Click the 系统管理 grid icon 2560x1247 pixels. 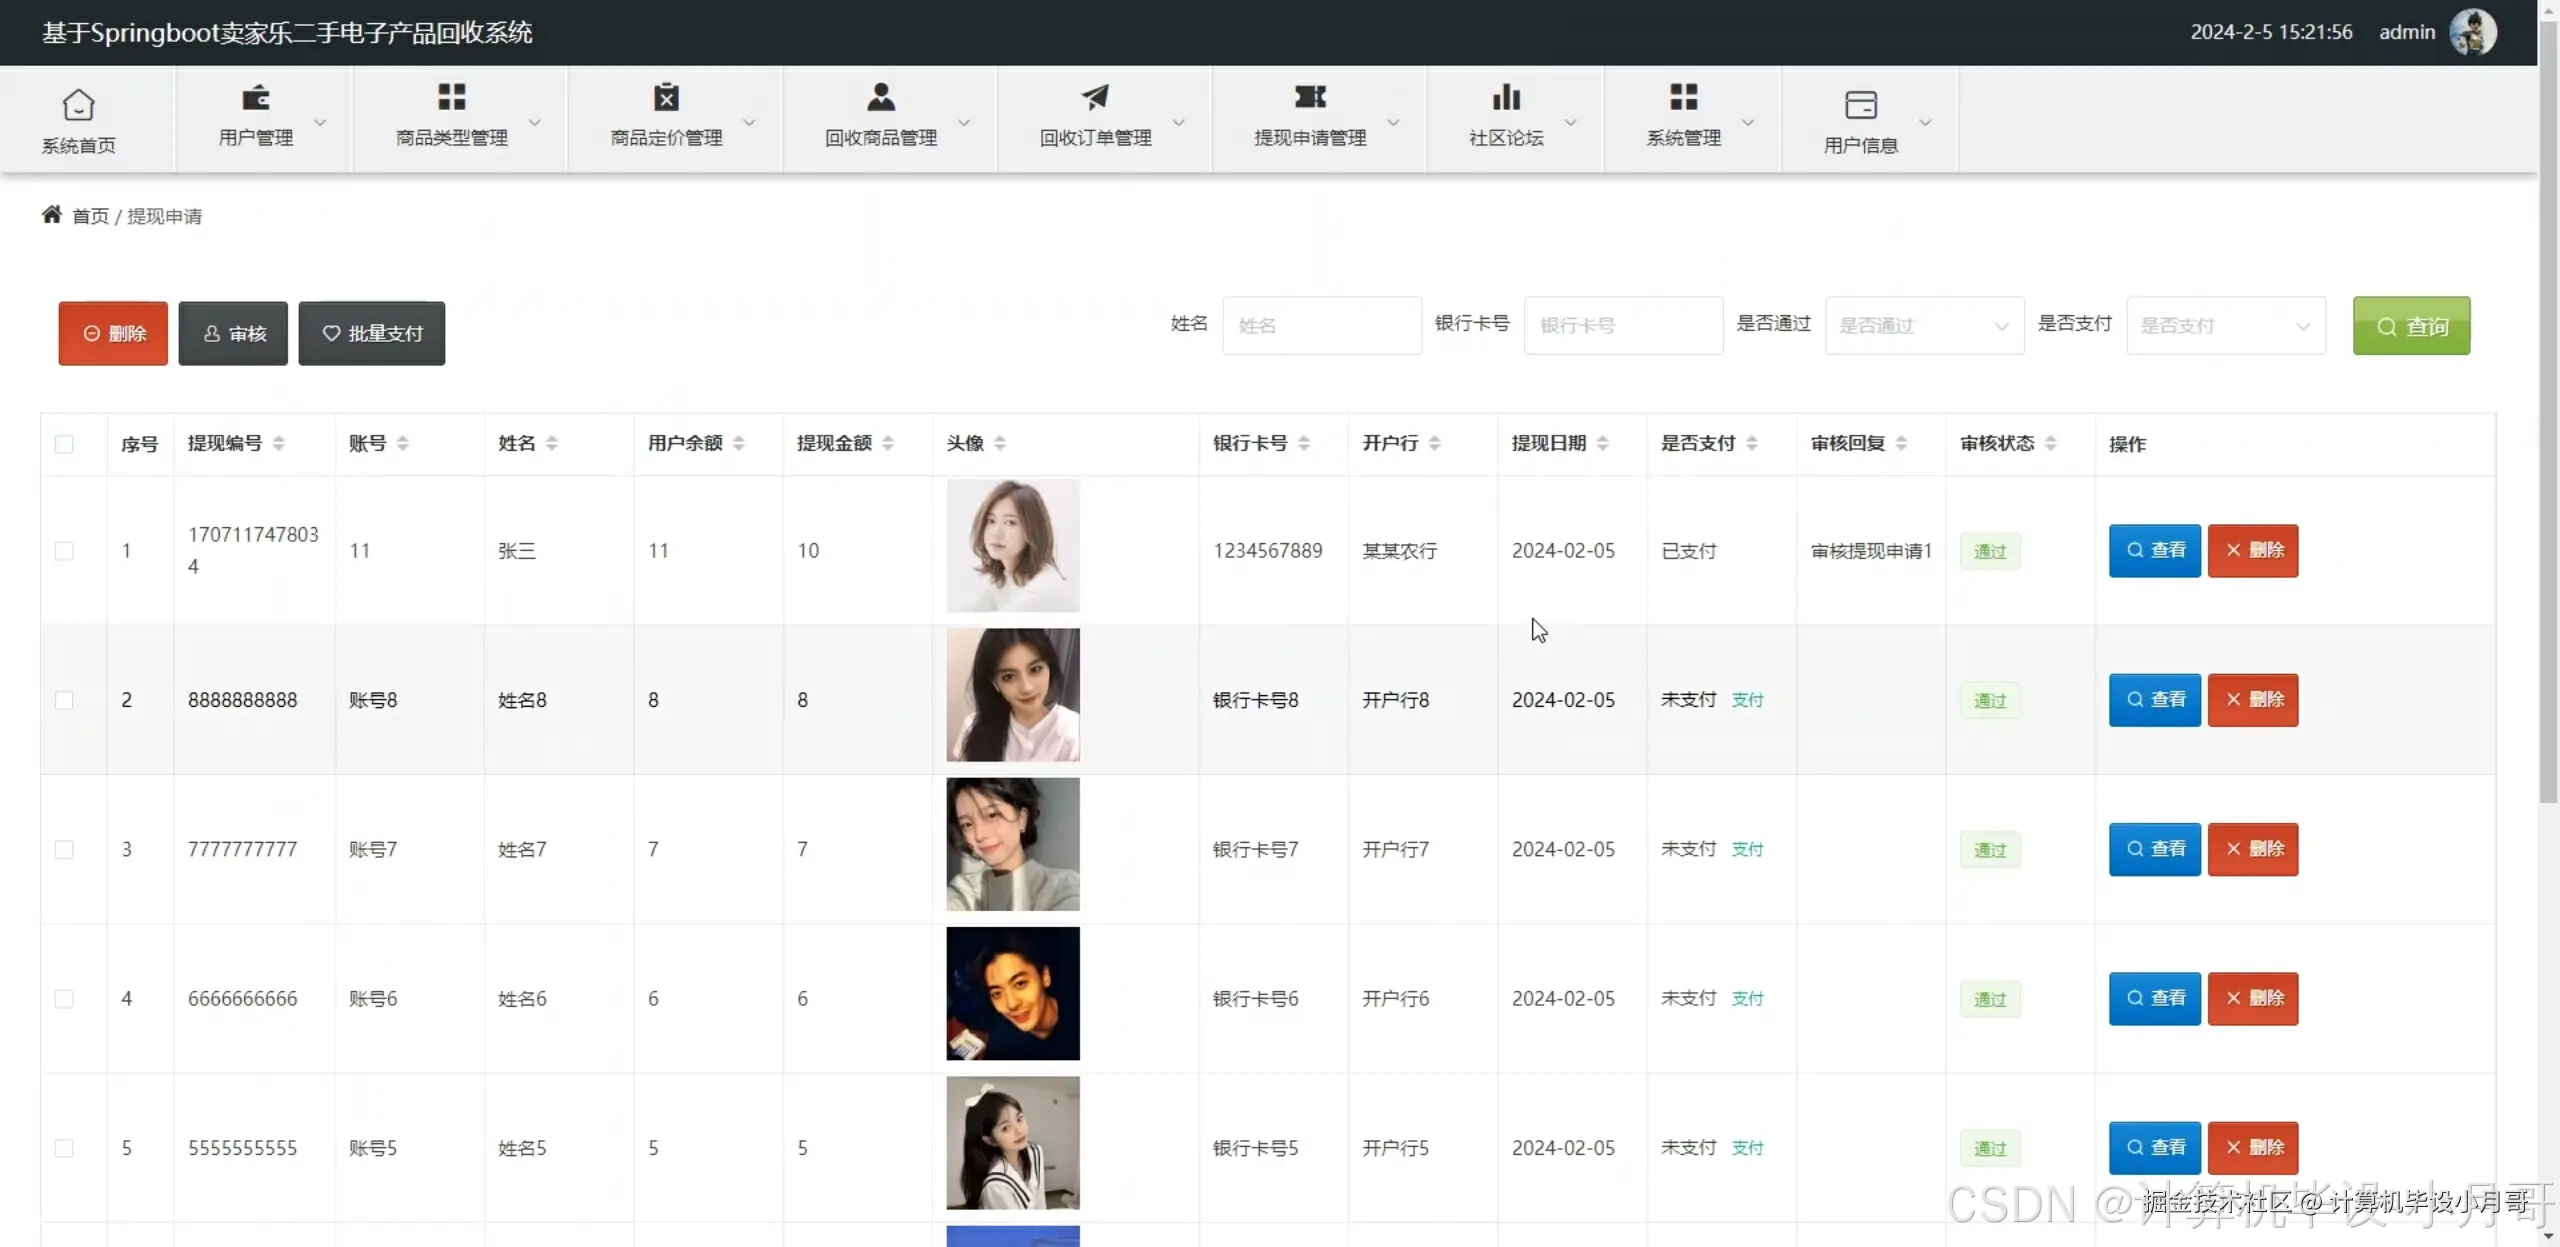click(x=1684, y=97)
